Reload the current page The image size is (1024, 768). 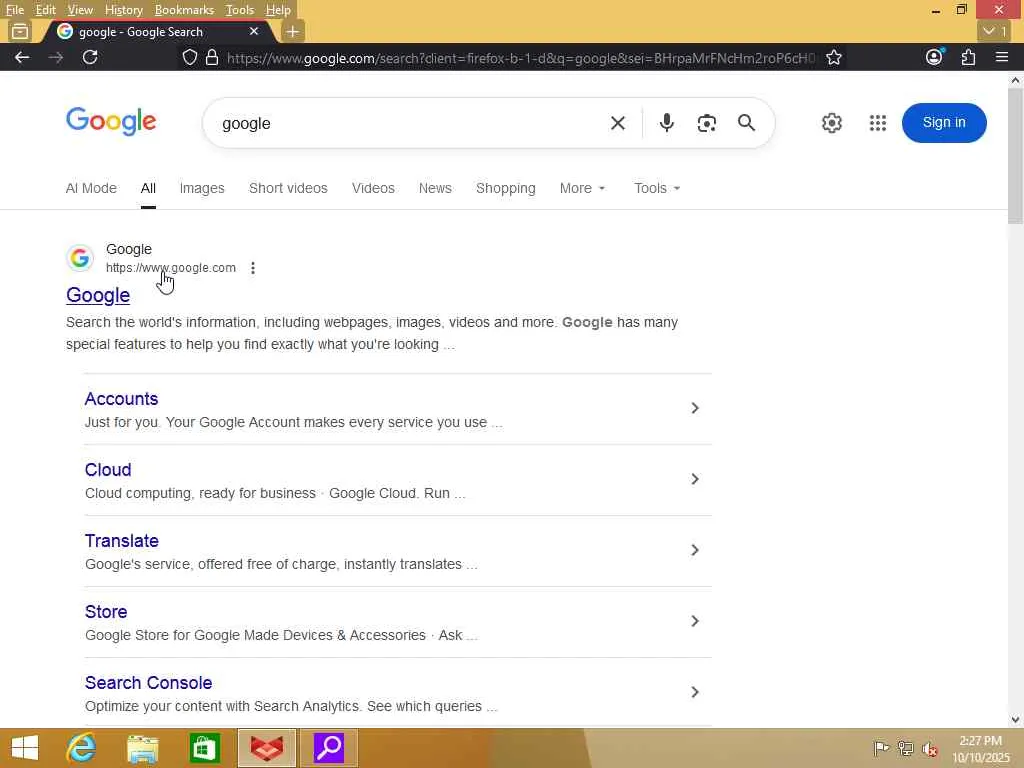coord(90,57)
